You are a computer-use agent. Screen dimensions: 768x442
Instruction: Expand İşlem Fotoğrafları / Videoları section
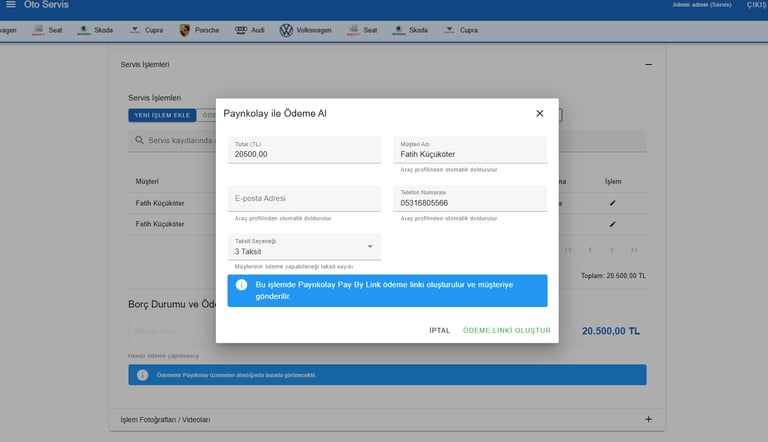648,419
